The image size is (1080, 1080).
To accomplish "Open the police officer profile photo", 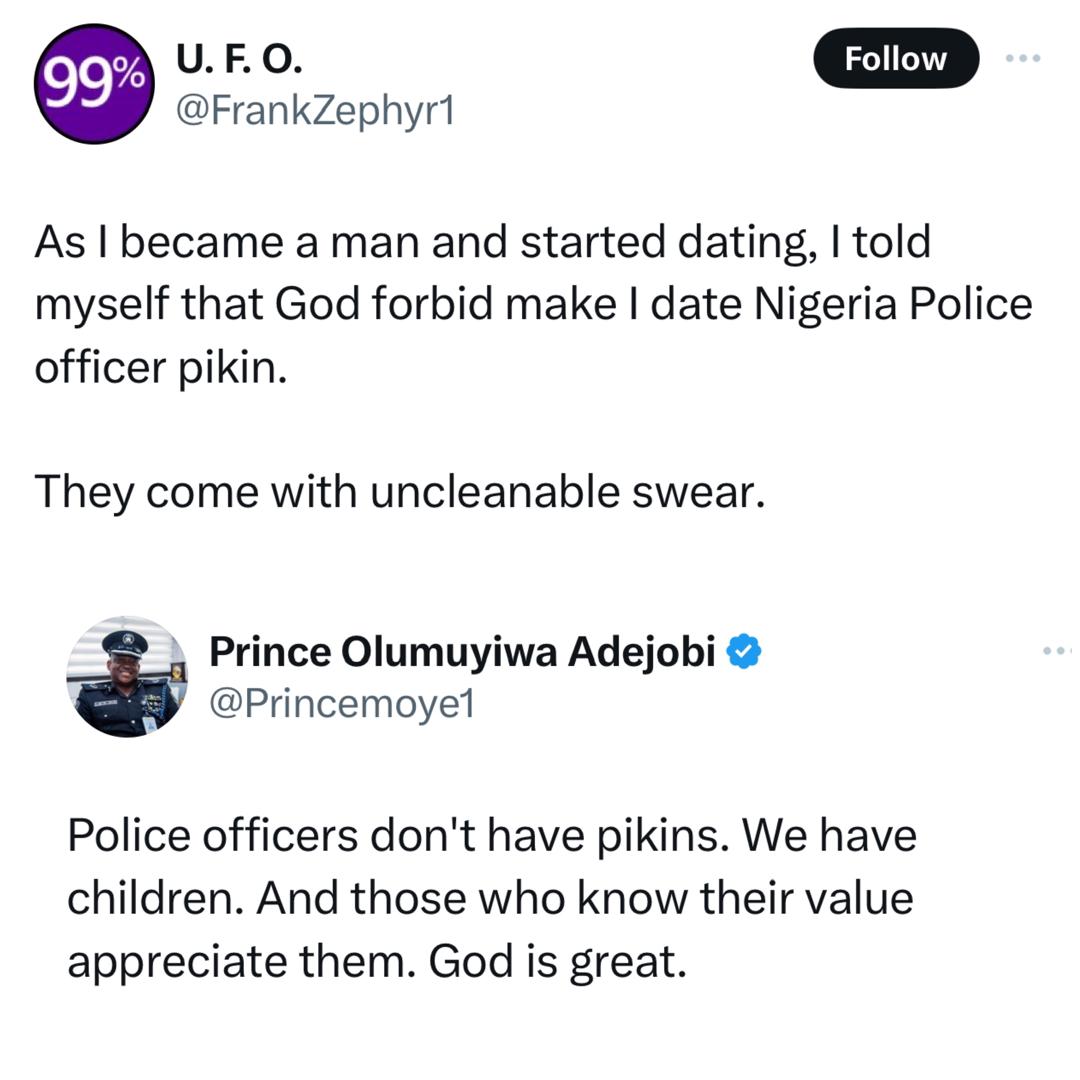I will pyautogui.click(x=127, y=677).
